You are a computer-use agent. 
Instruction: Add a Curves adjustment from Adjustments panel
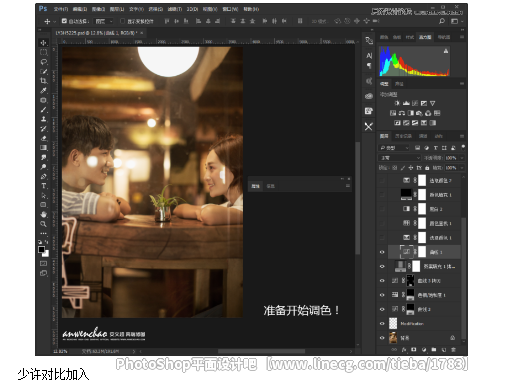point(415,103)
